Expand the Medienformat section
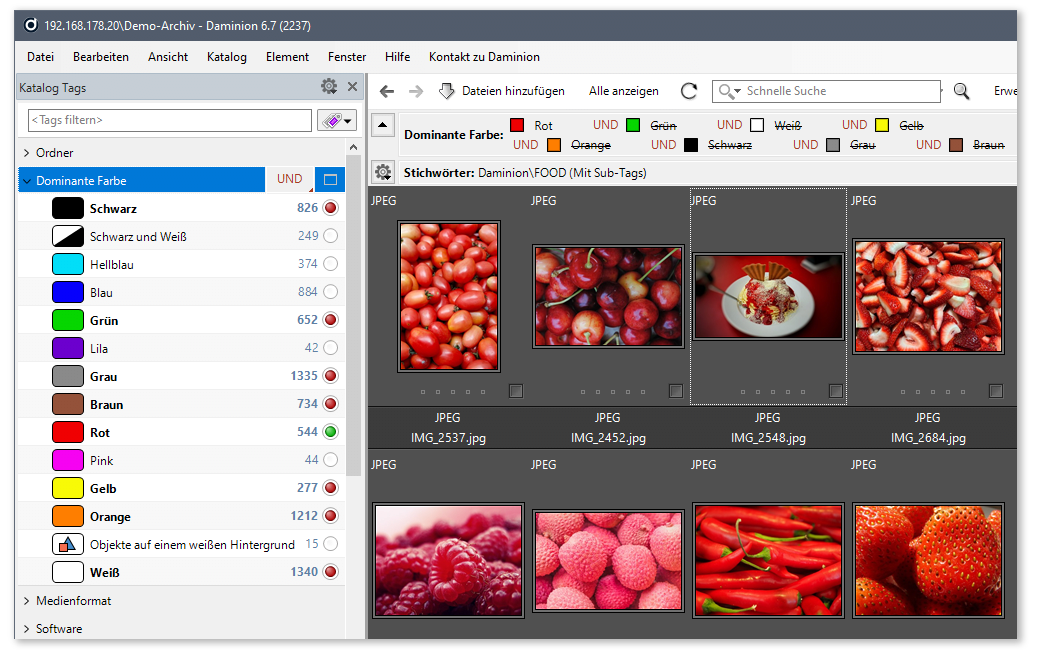Viewport: 1037px width, 659px height. click(26, 601)
